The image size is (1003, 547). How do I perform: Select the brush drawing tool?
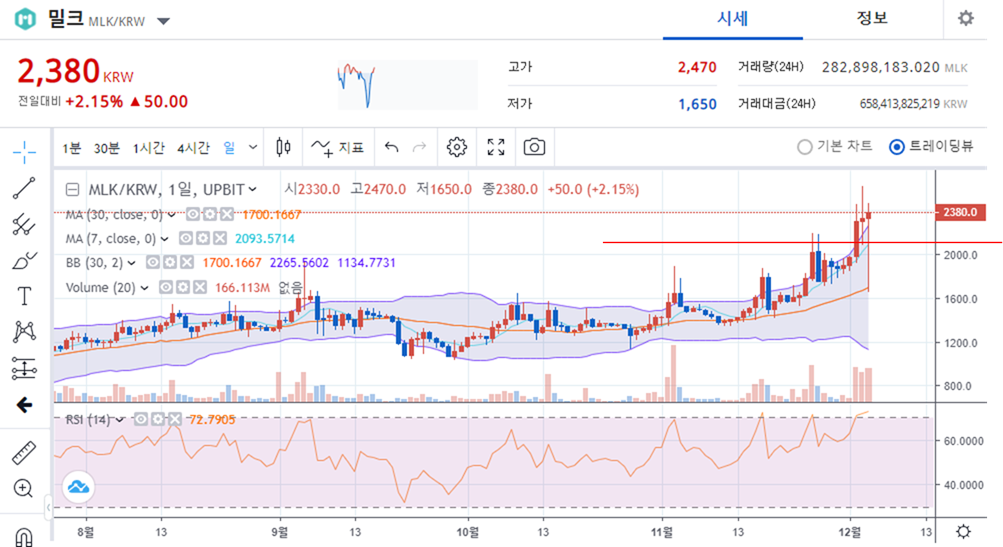(x=24, y=260)
